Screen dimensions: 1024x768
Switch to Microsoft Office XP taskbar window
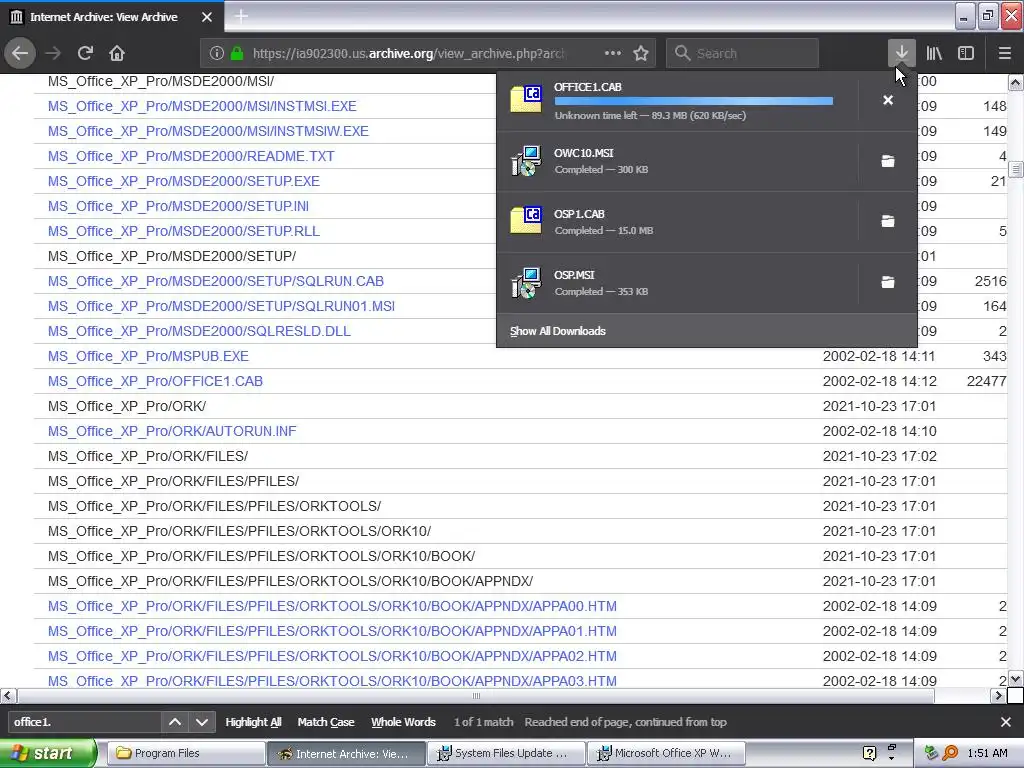pyautogui.click(x=666, y=753)
